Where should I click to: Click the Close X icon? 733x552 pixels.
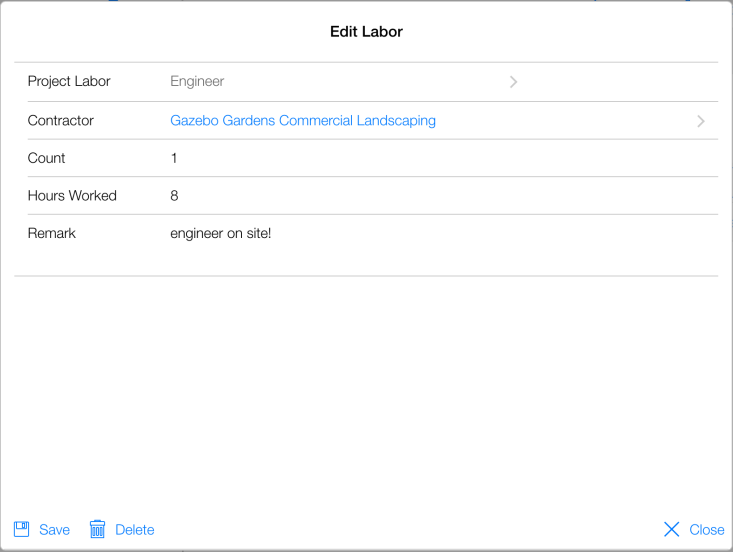tap(672, 529)
